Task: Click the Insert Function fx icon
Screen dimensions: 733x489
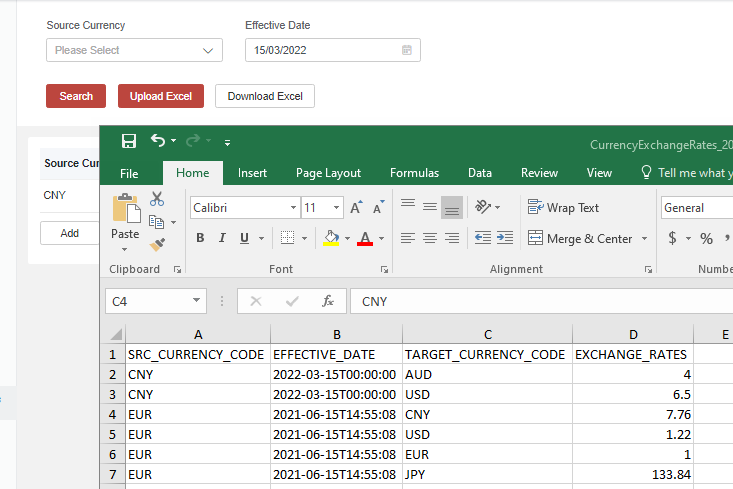Action: (x=328, y=301)
